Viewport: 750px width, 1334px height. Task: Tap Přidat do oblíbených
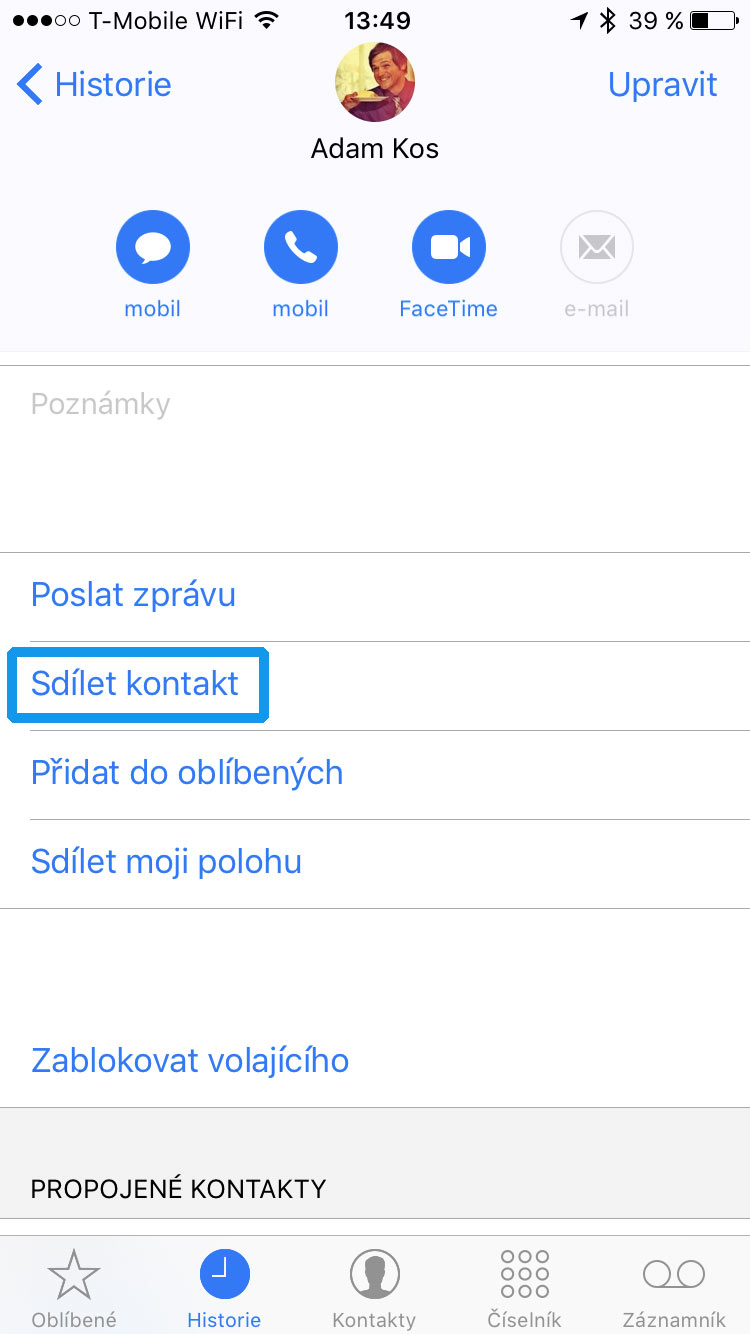[187, 773]
